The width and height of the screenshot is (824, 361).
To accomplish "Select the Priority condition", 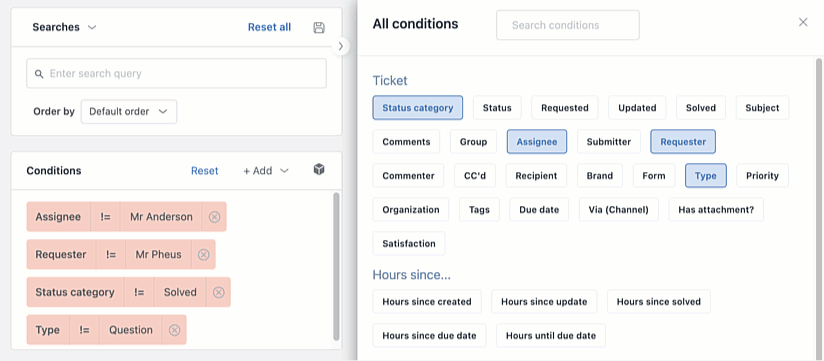I will 763,176.
